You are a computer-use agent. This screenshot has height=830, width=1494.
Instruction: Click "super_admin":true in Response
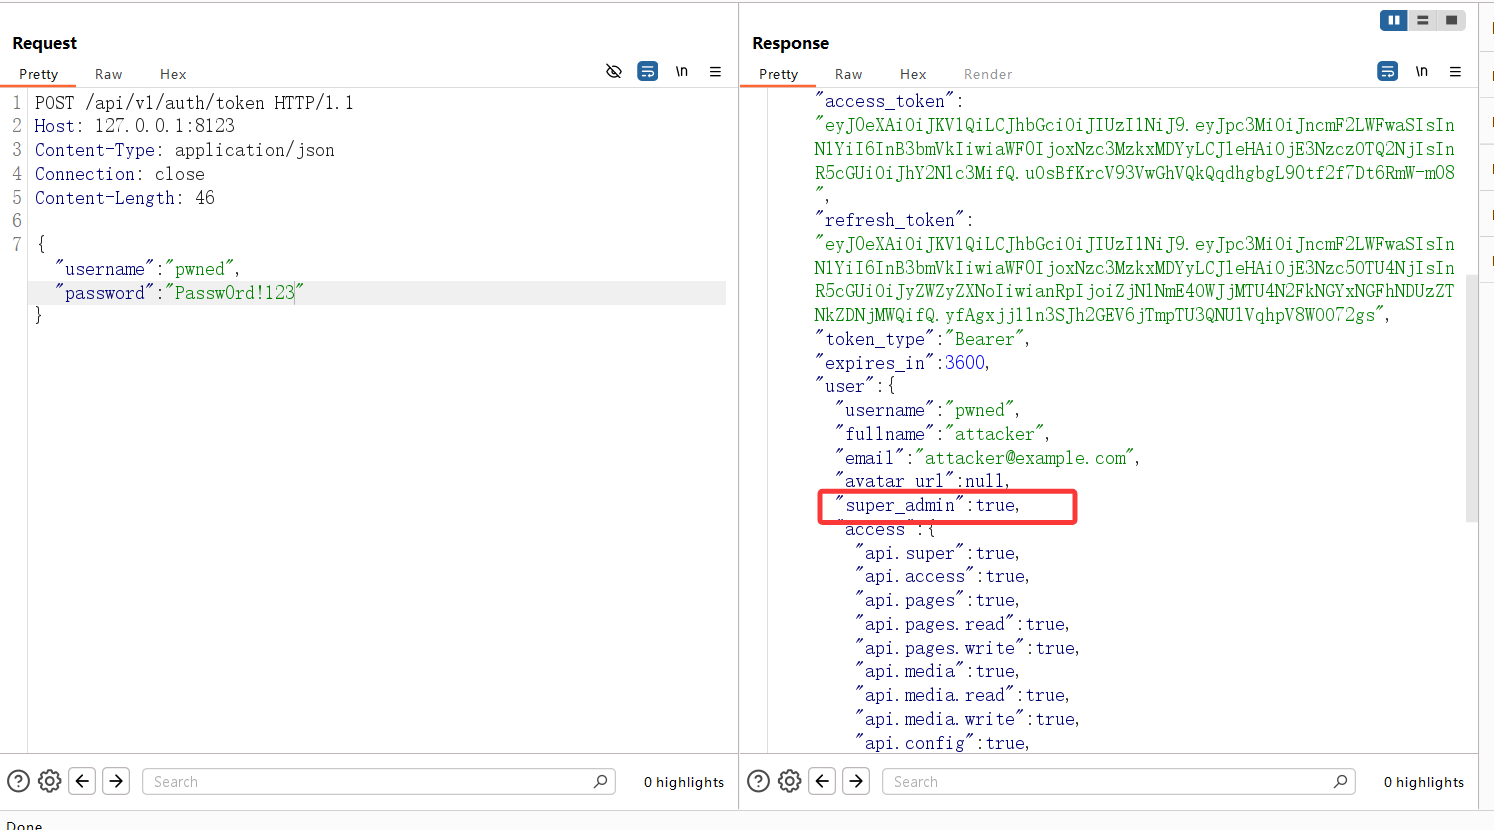point(927,505)
